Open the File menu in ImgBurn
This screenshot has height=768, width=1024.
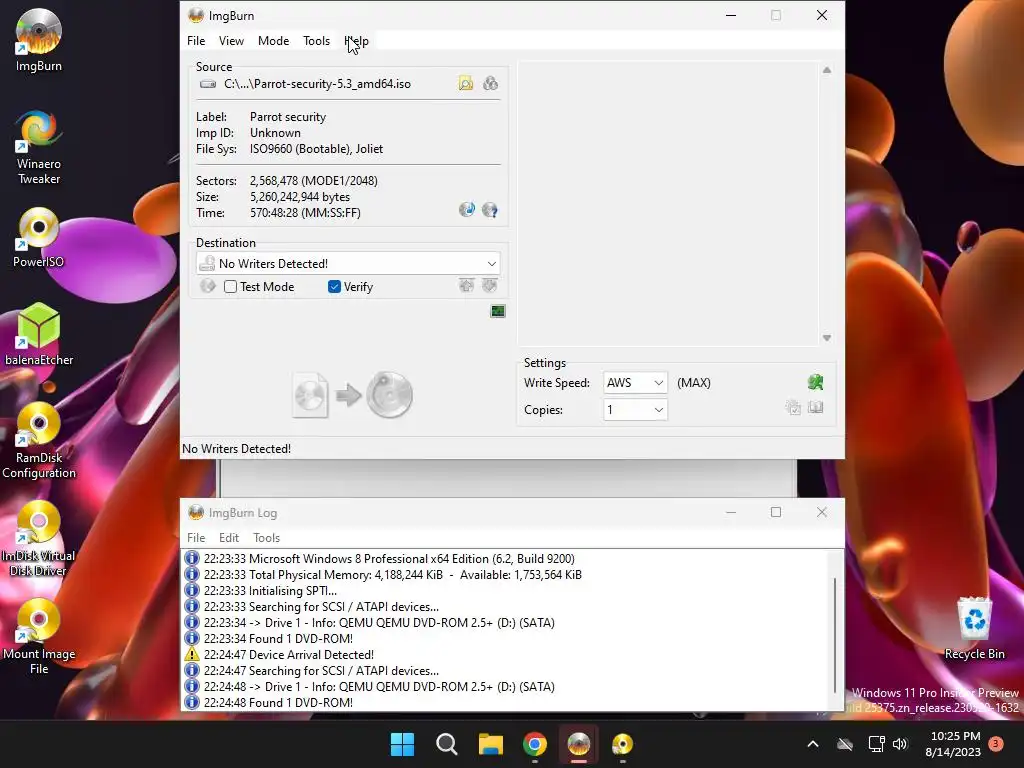pos(196,40)
